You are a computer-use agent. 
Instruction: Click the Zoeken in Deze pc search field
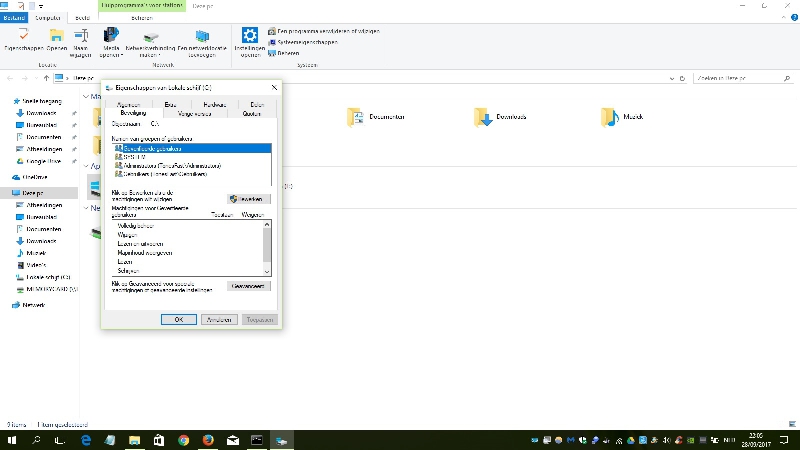tap(743, 78)
